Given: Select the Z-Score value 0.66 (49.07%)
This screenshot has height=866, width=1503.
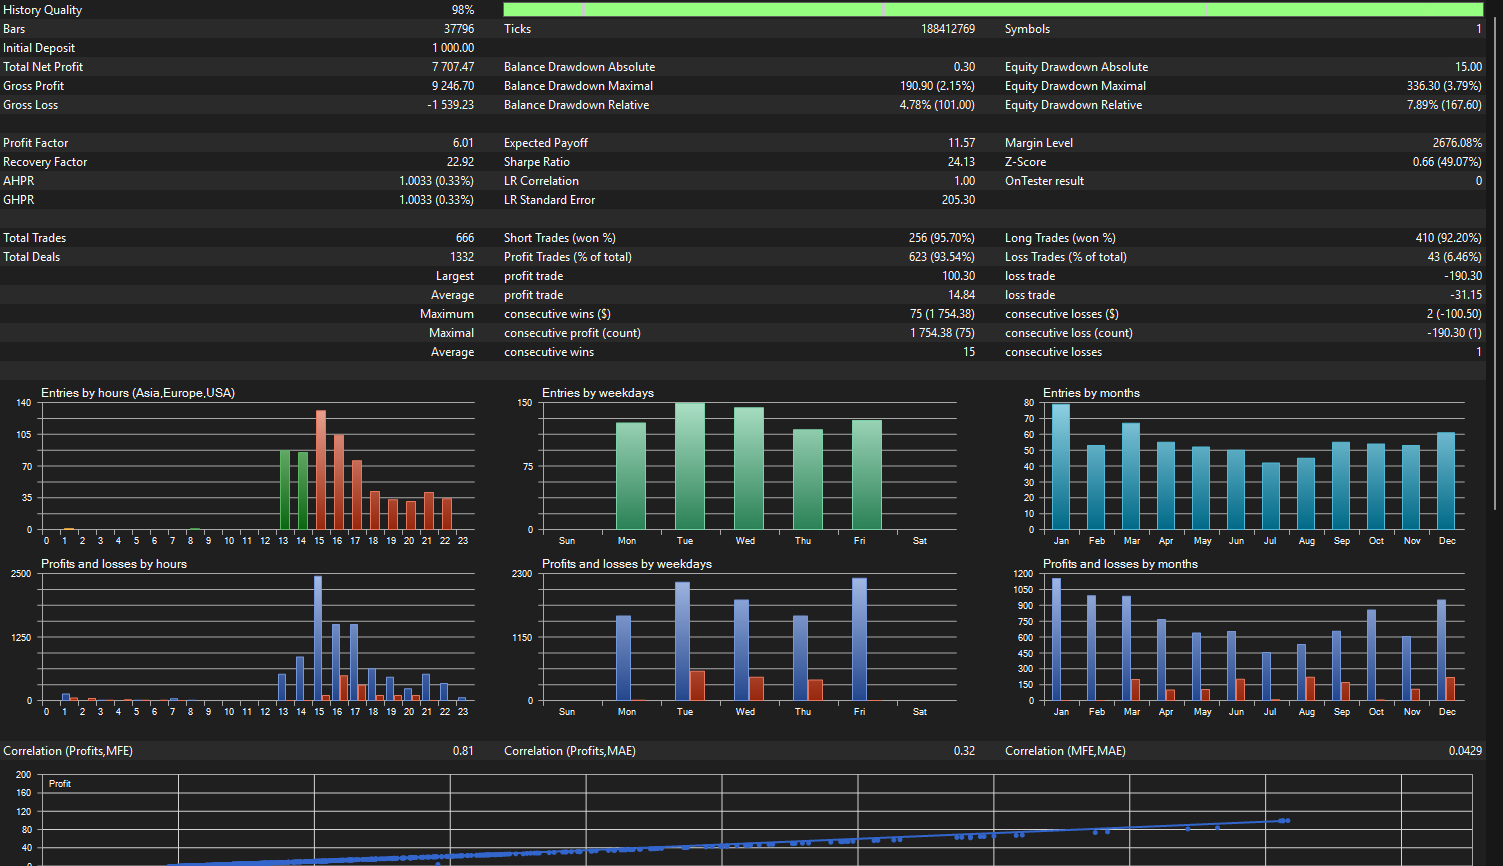Looking at the screenshot, I should [x=1447, y=162].
